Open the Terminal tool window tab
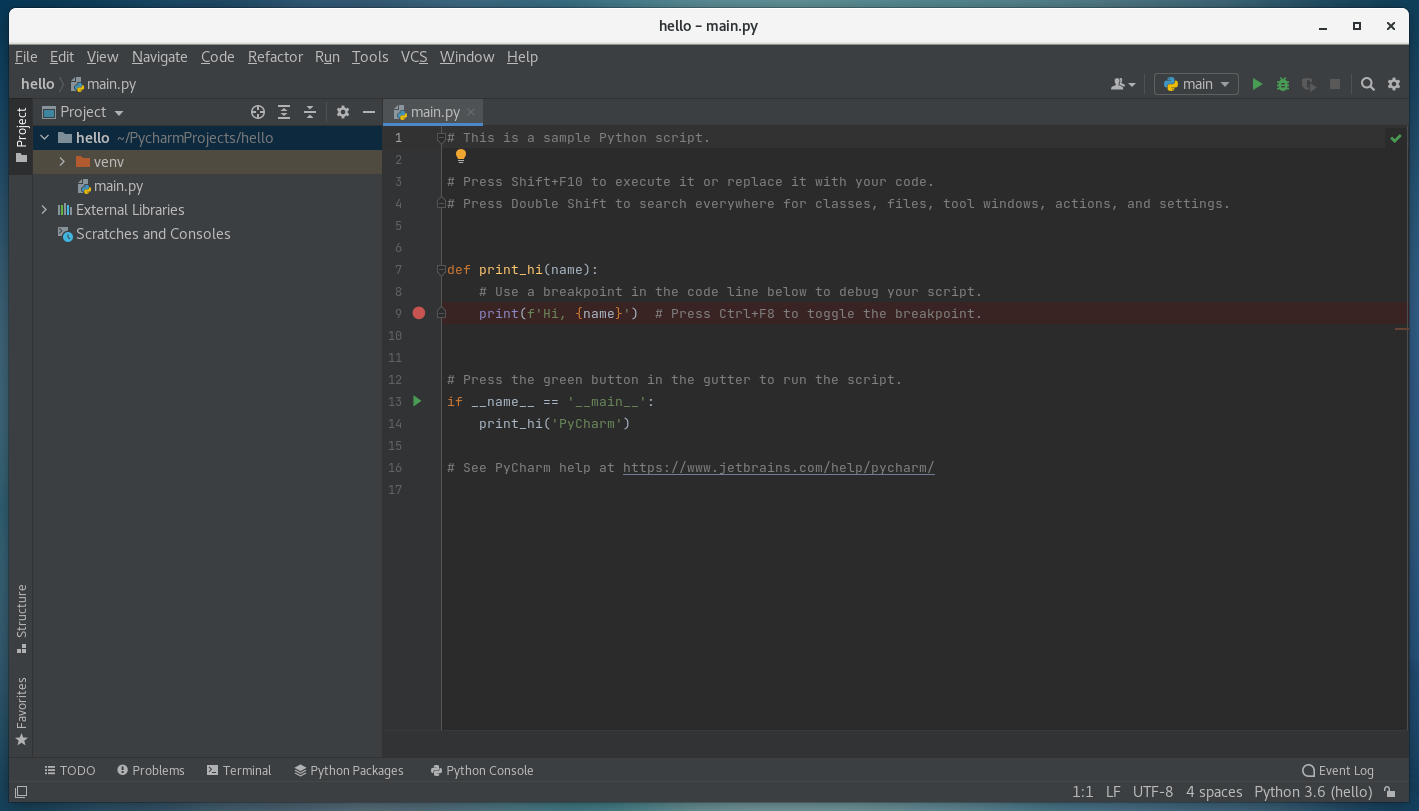The image size is (1419, 811). 239,770
